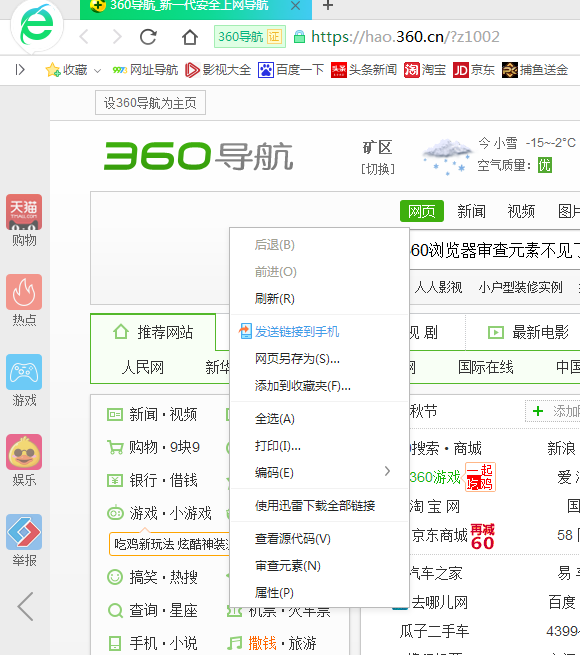580x655 pixels.
Task: Click the green padlock security icon
Action: (x=299, y=37)
